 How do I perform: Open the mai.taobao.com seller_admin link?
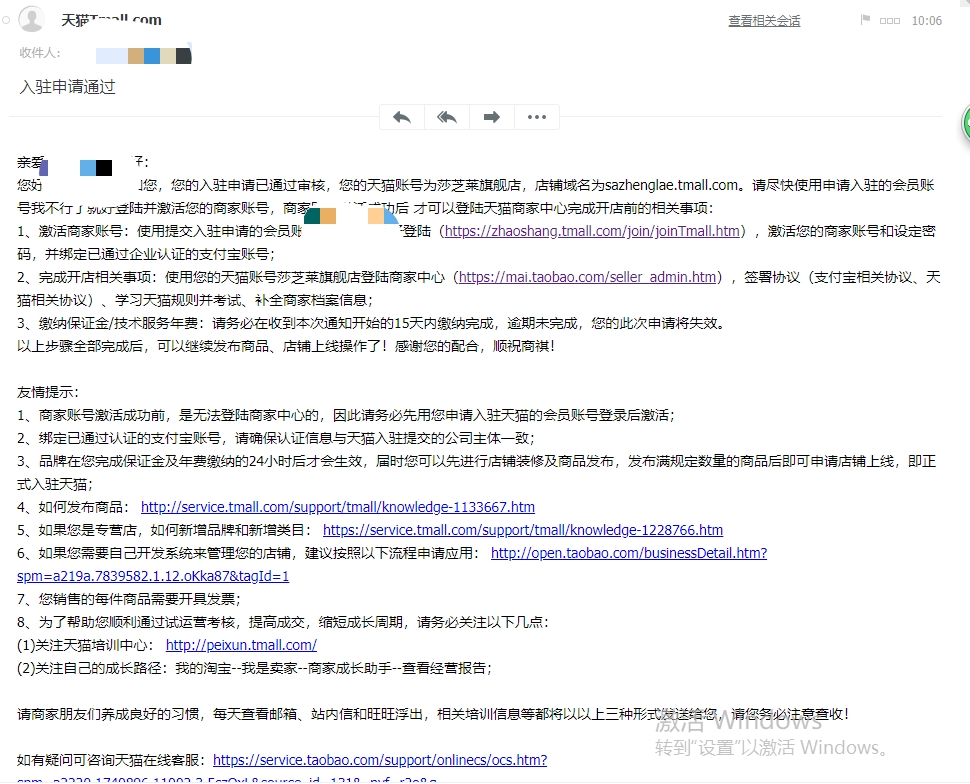[x=587, y=277]
